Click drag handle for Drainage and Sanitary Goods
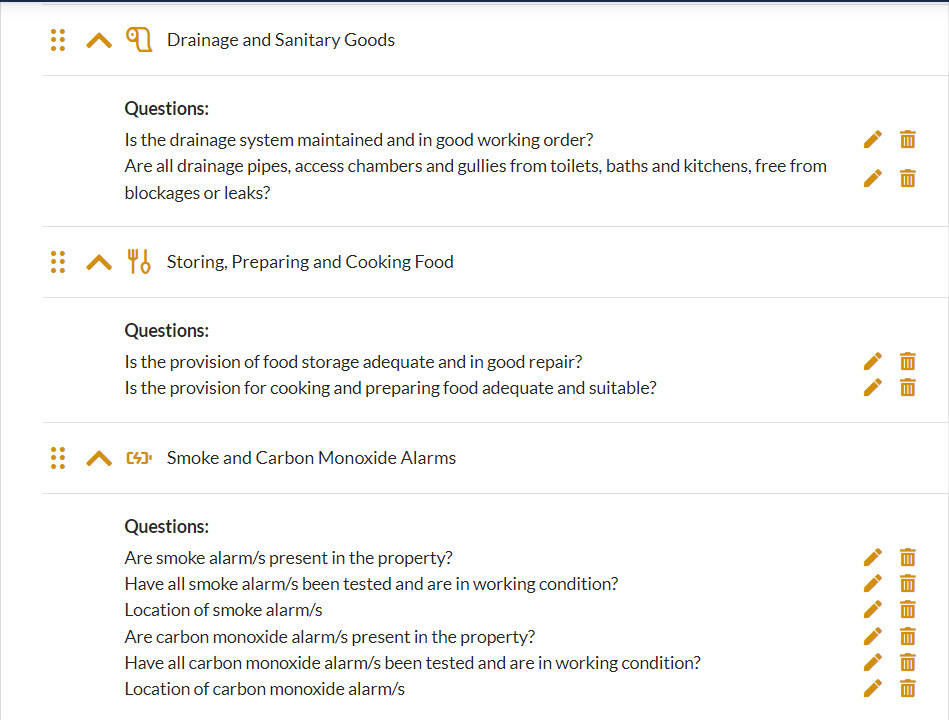The height and width of the screenshot is (720, 949). coord(57,40)
